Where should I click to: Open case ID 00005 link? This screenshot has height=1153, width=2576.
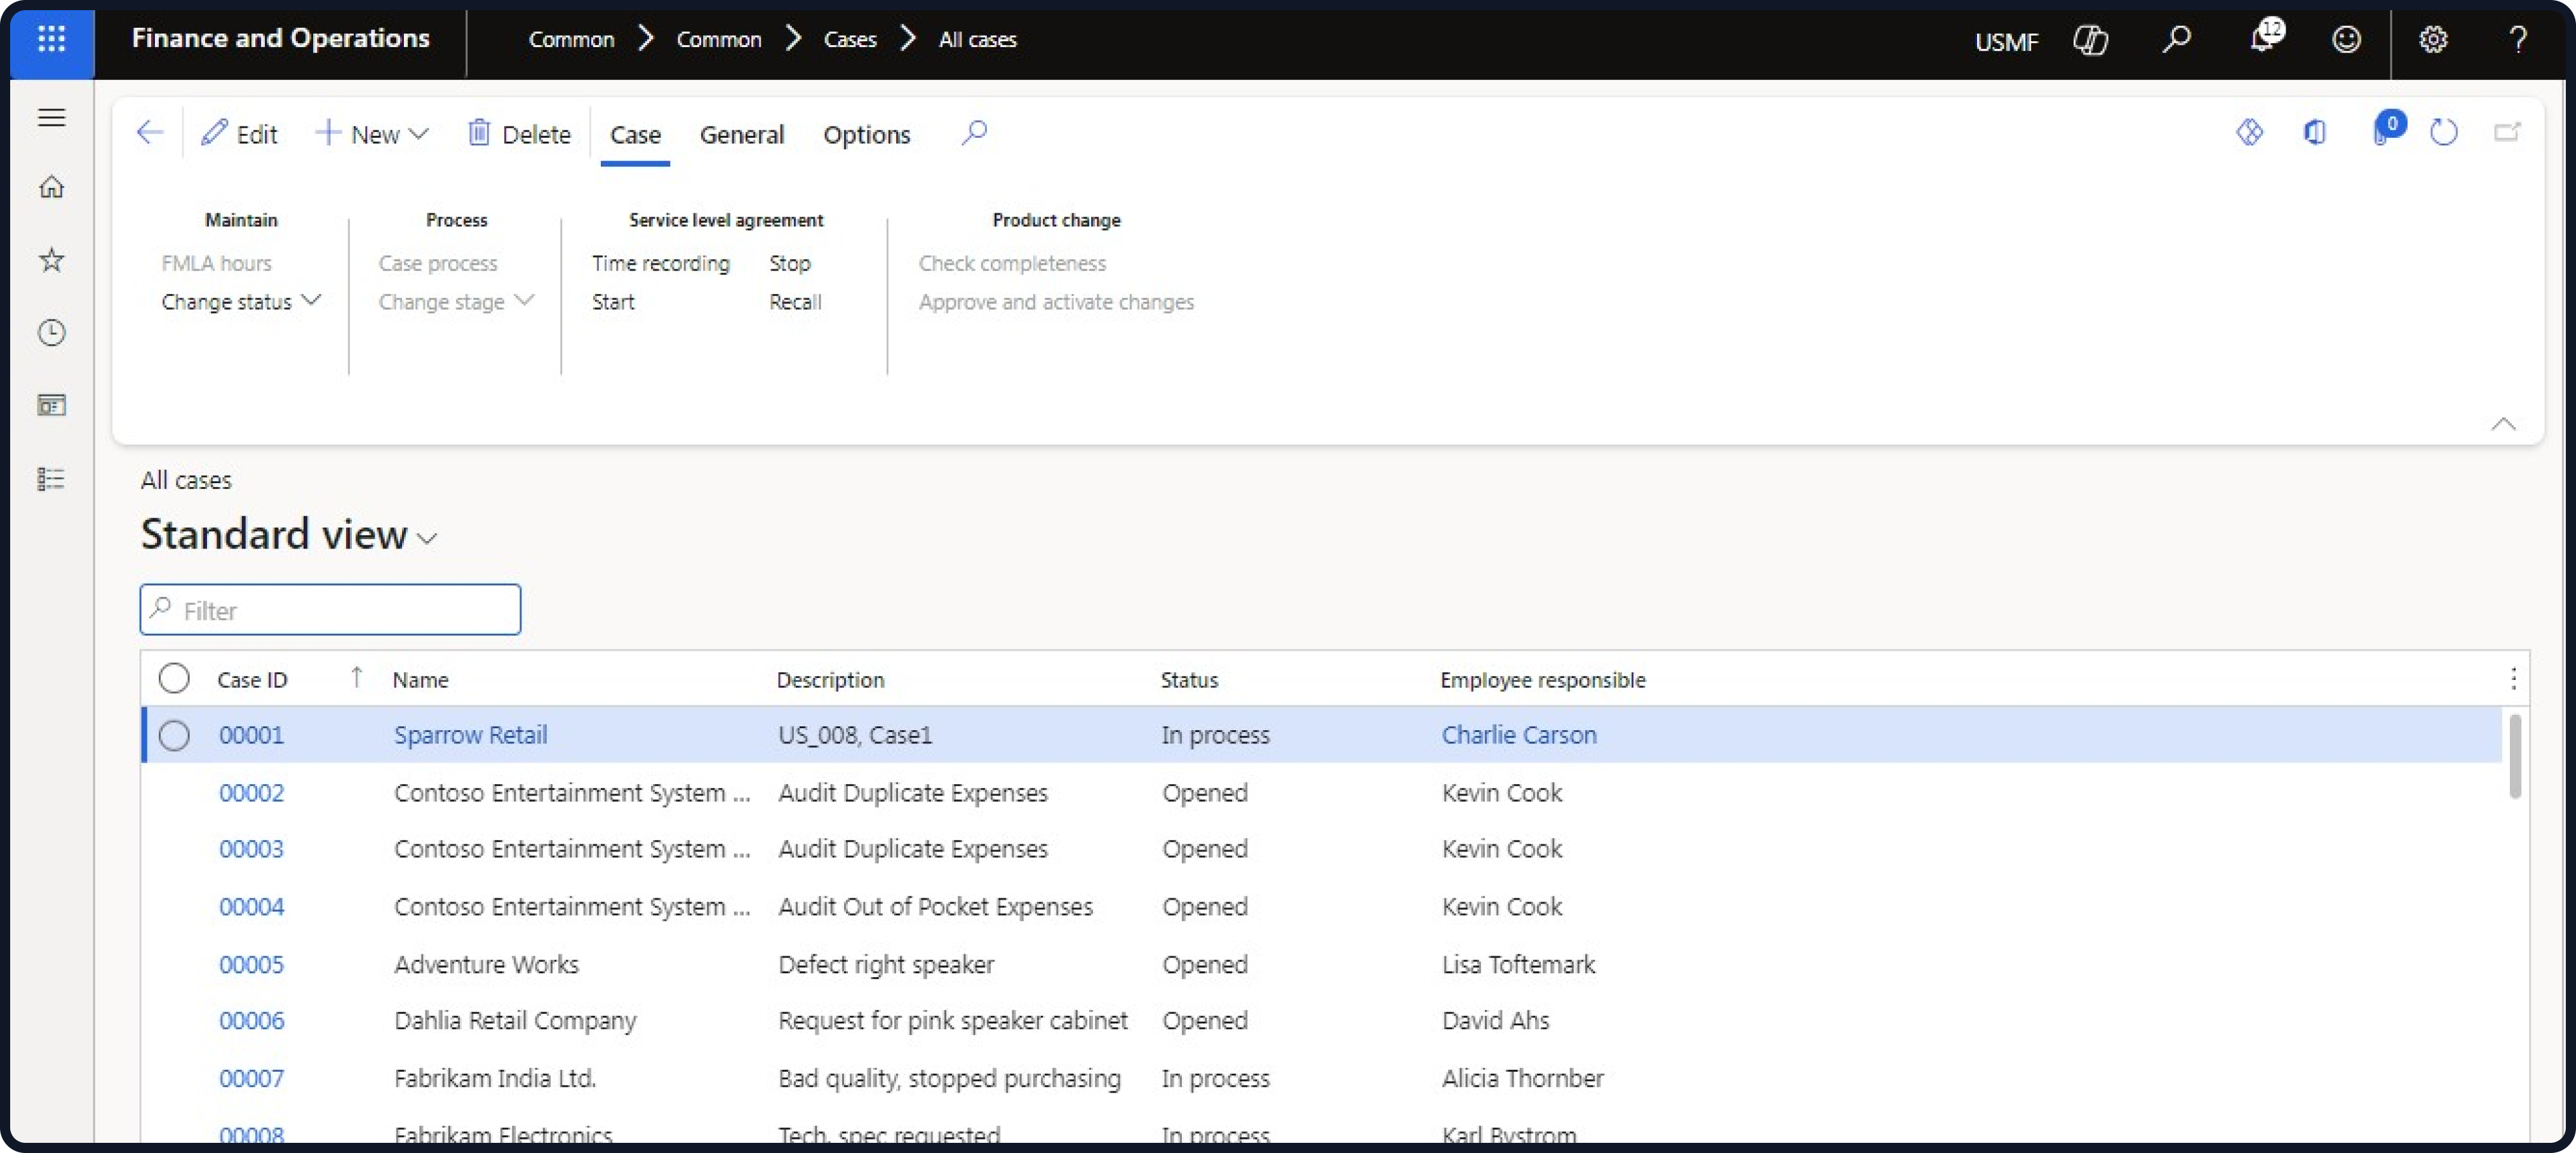coord(251,964)
